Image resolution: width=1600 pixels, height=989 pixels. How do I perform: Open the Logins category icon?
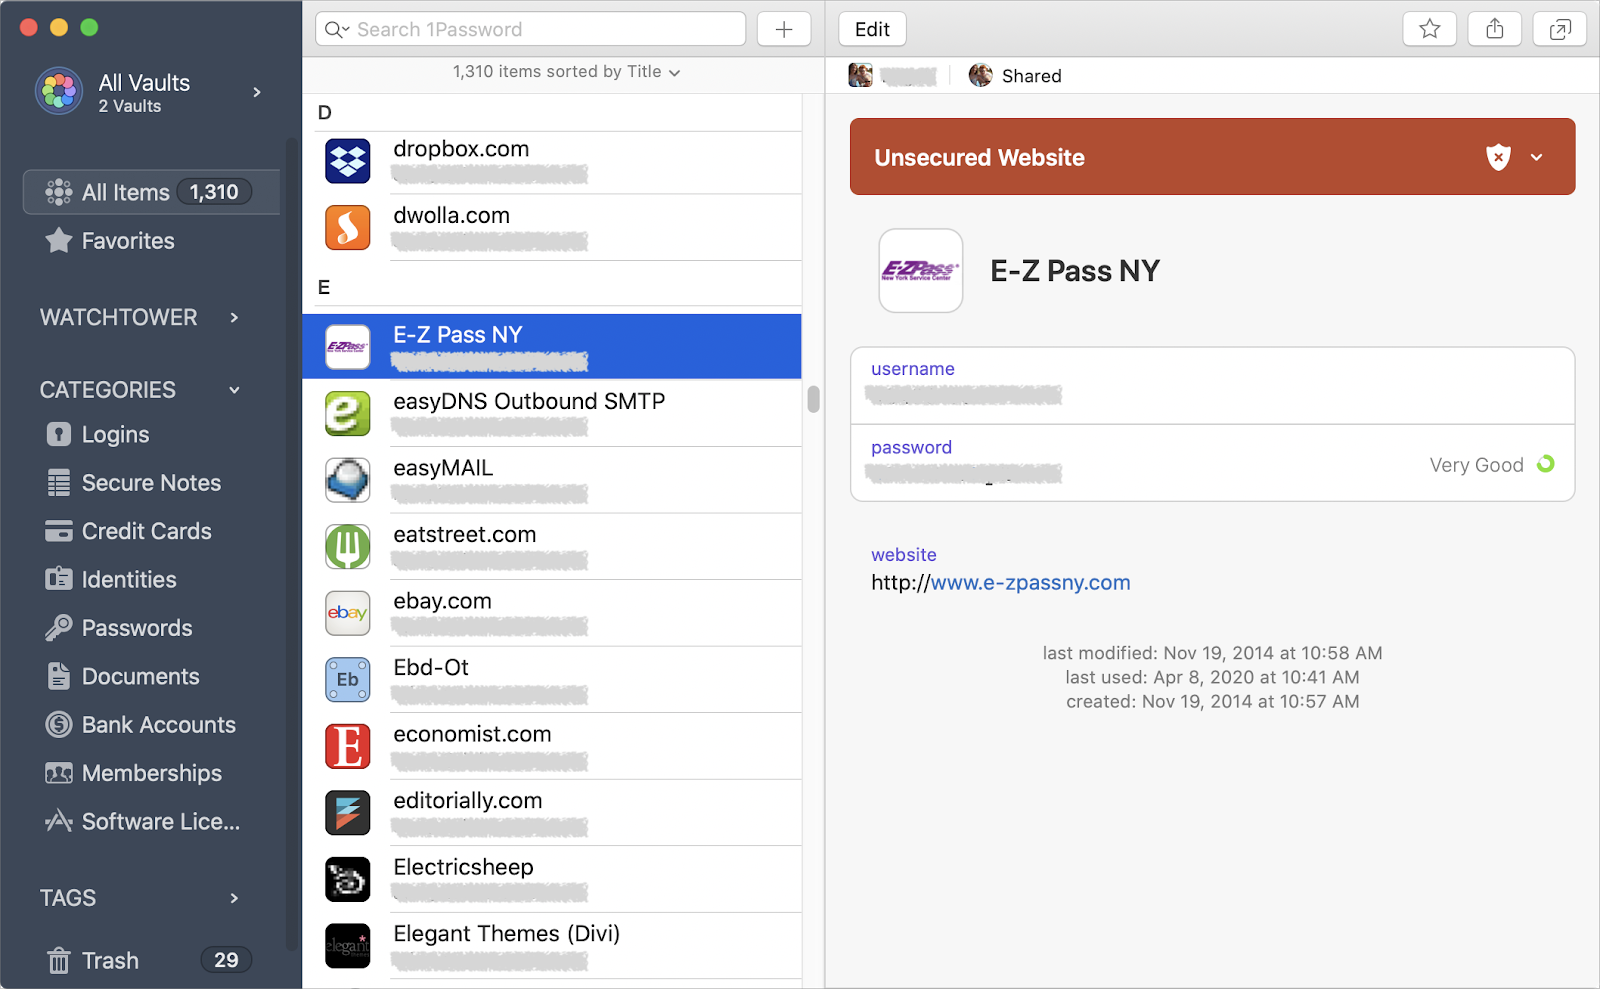click(59, 434)
